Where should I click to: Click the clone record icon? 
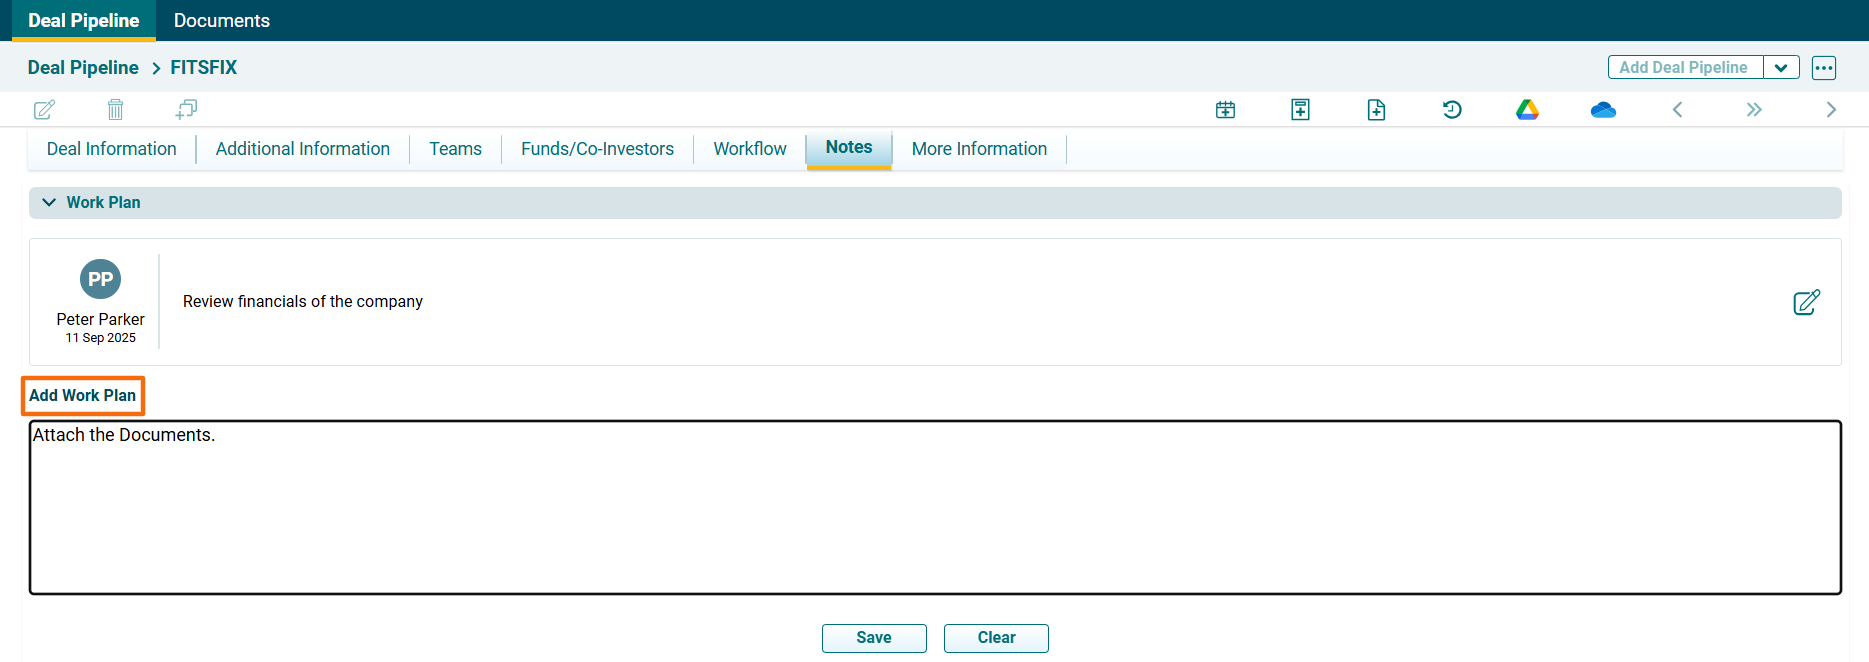186,109
